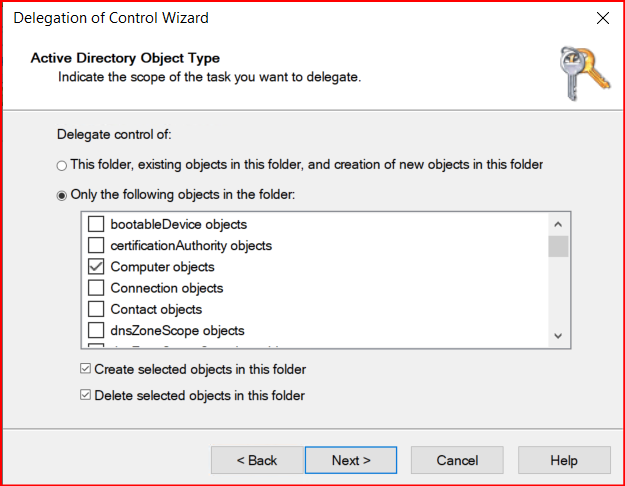The image size is (625, 486).
Task: Cancel the delegation wizard
Action: pos(457,460)
